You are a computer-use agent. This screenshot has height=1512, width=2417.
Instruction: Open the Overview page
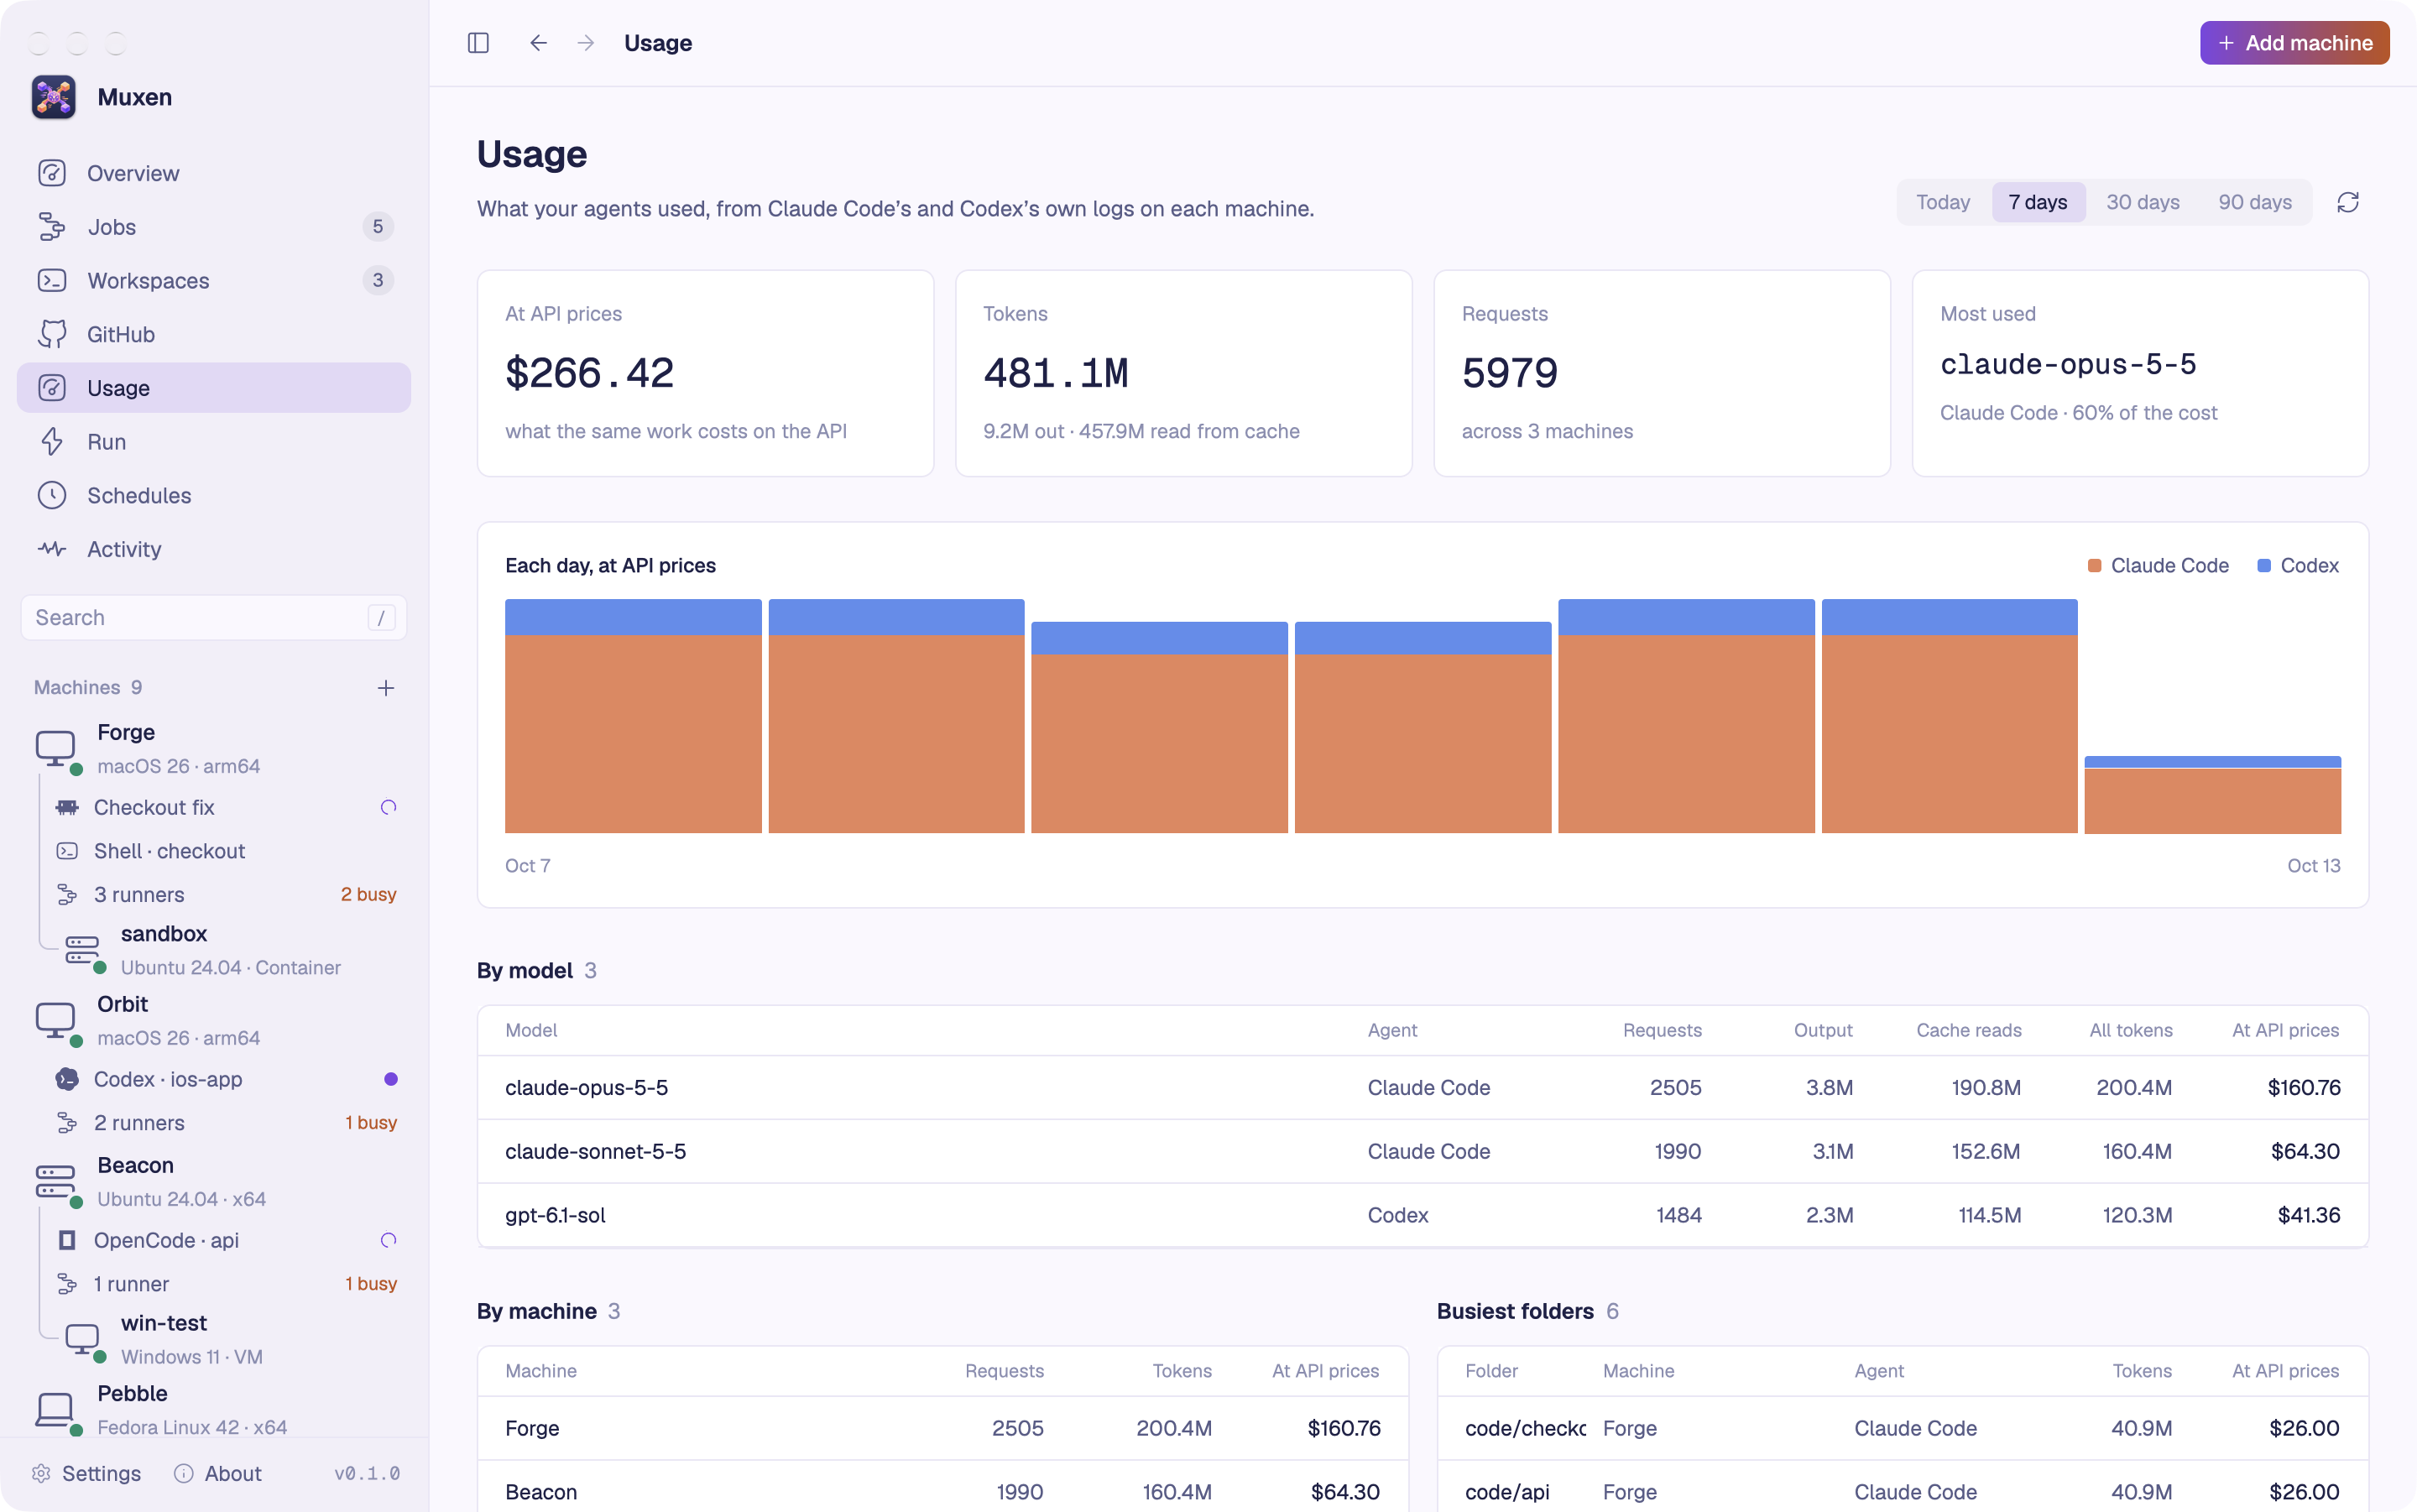214,173
